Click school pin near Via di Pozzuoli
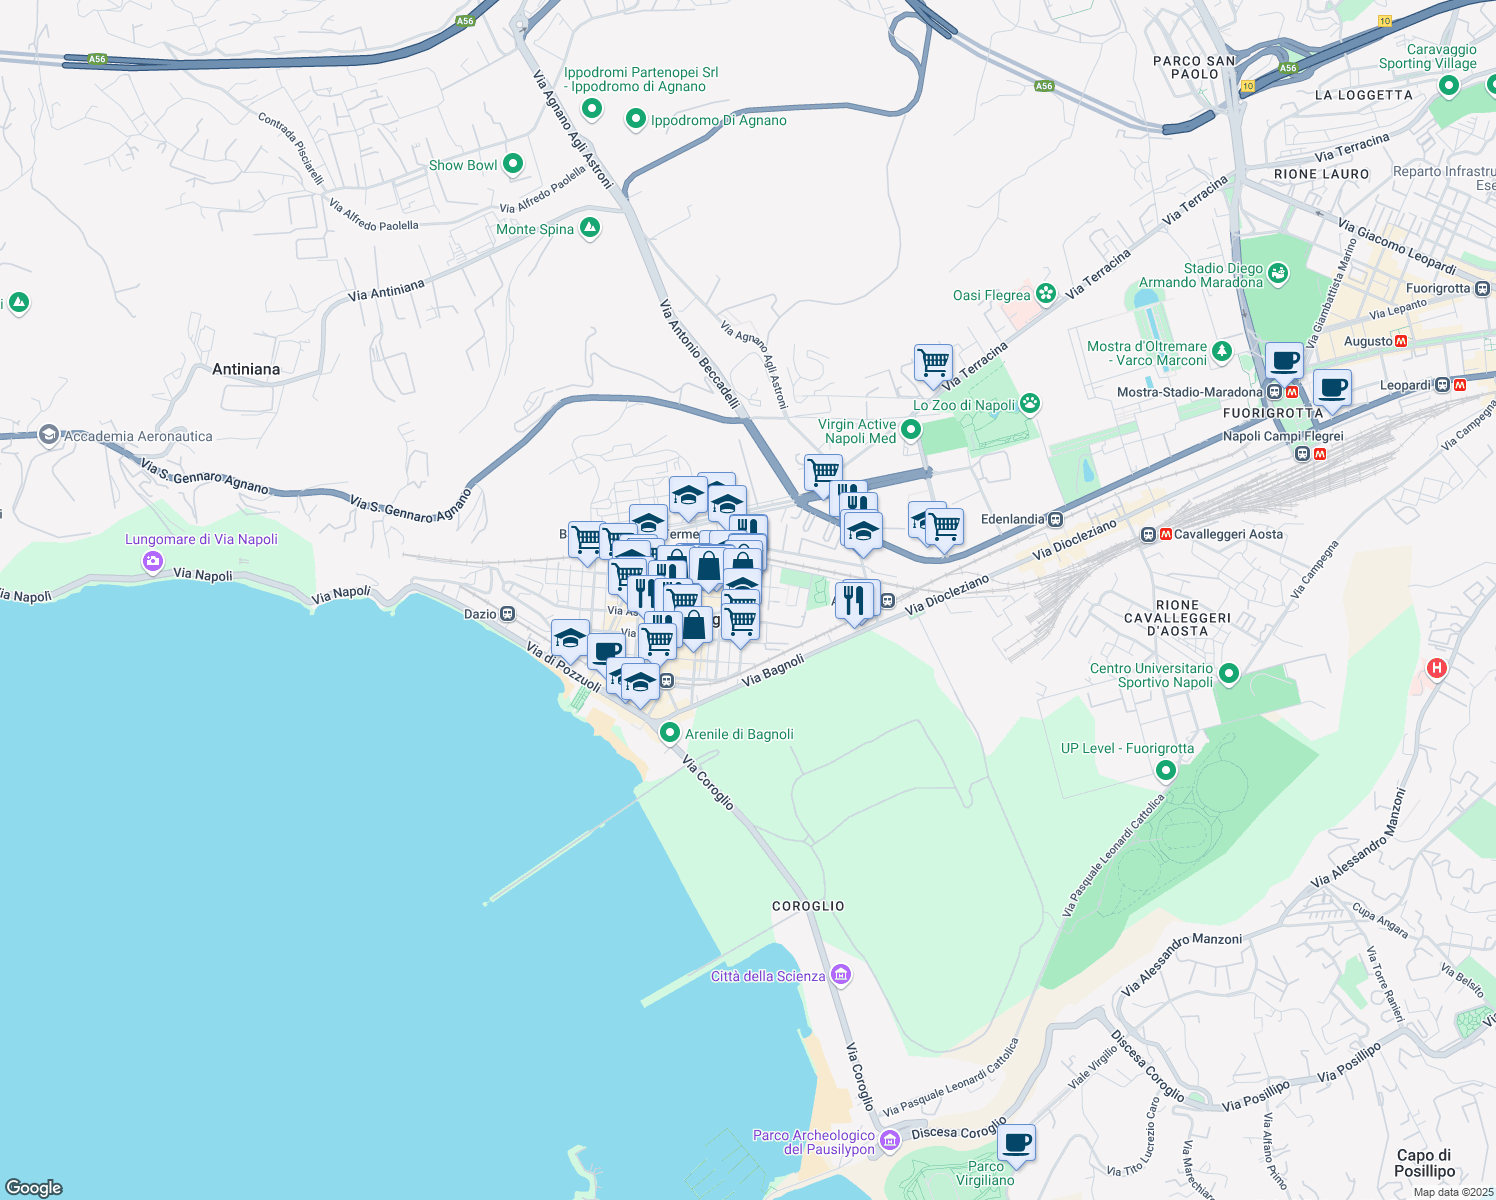1496x1200 pixels. (570, 639)
